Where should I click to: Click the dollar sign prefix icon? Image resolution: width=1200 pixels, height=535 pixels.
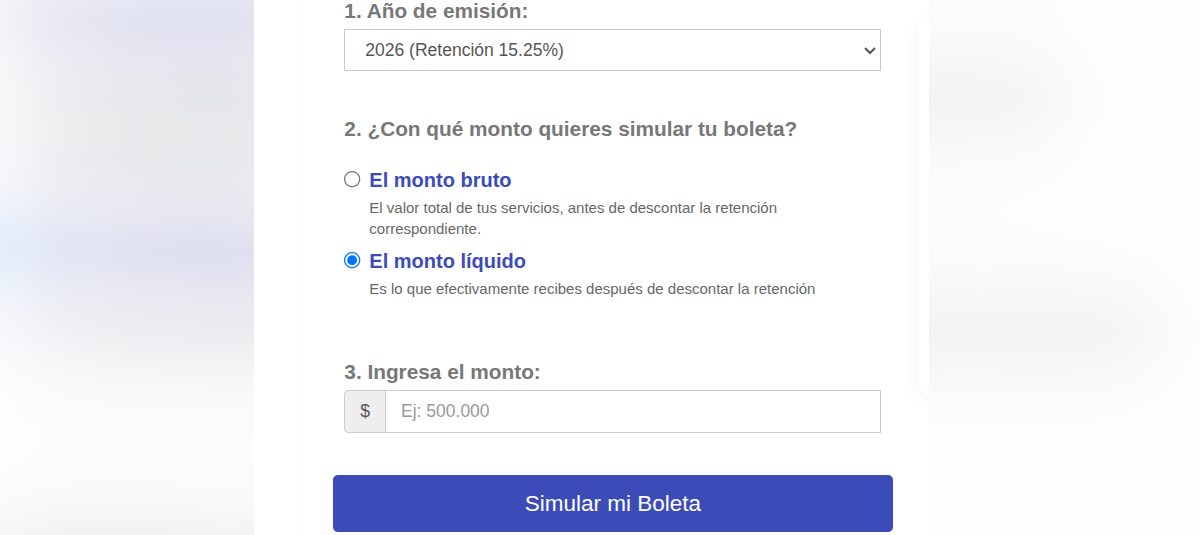pos(365,411)
